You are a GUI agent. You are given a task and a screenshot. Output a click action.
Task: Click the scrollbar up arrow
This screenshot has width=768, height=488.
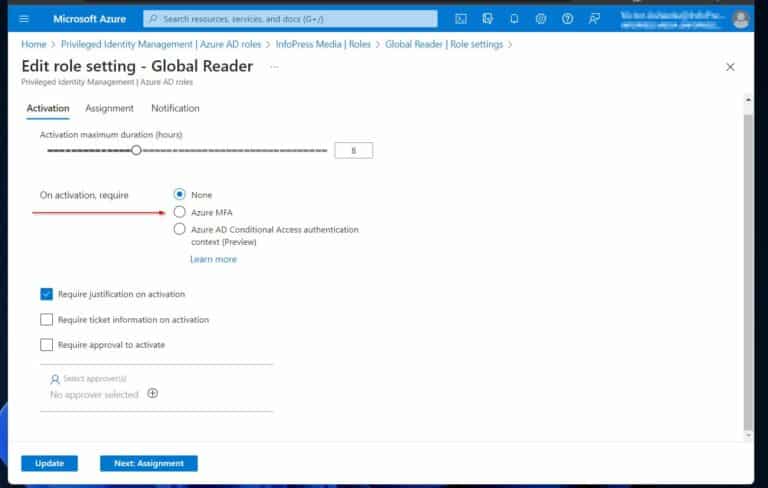click(x=748, y=100)
